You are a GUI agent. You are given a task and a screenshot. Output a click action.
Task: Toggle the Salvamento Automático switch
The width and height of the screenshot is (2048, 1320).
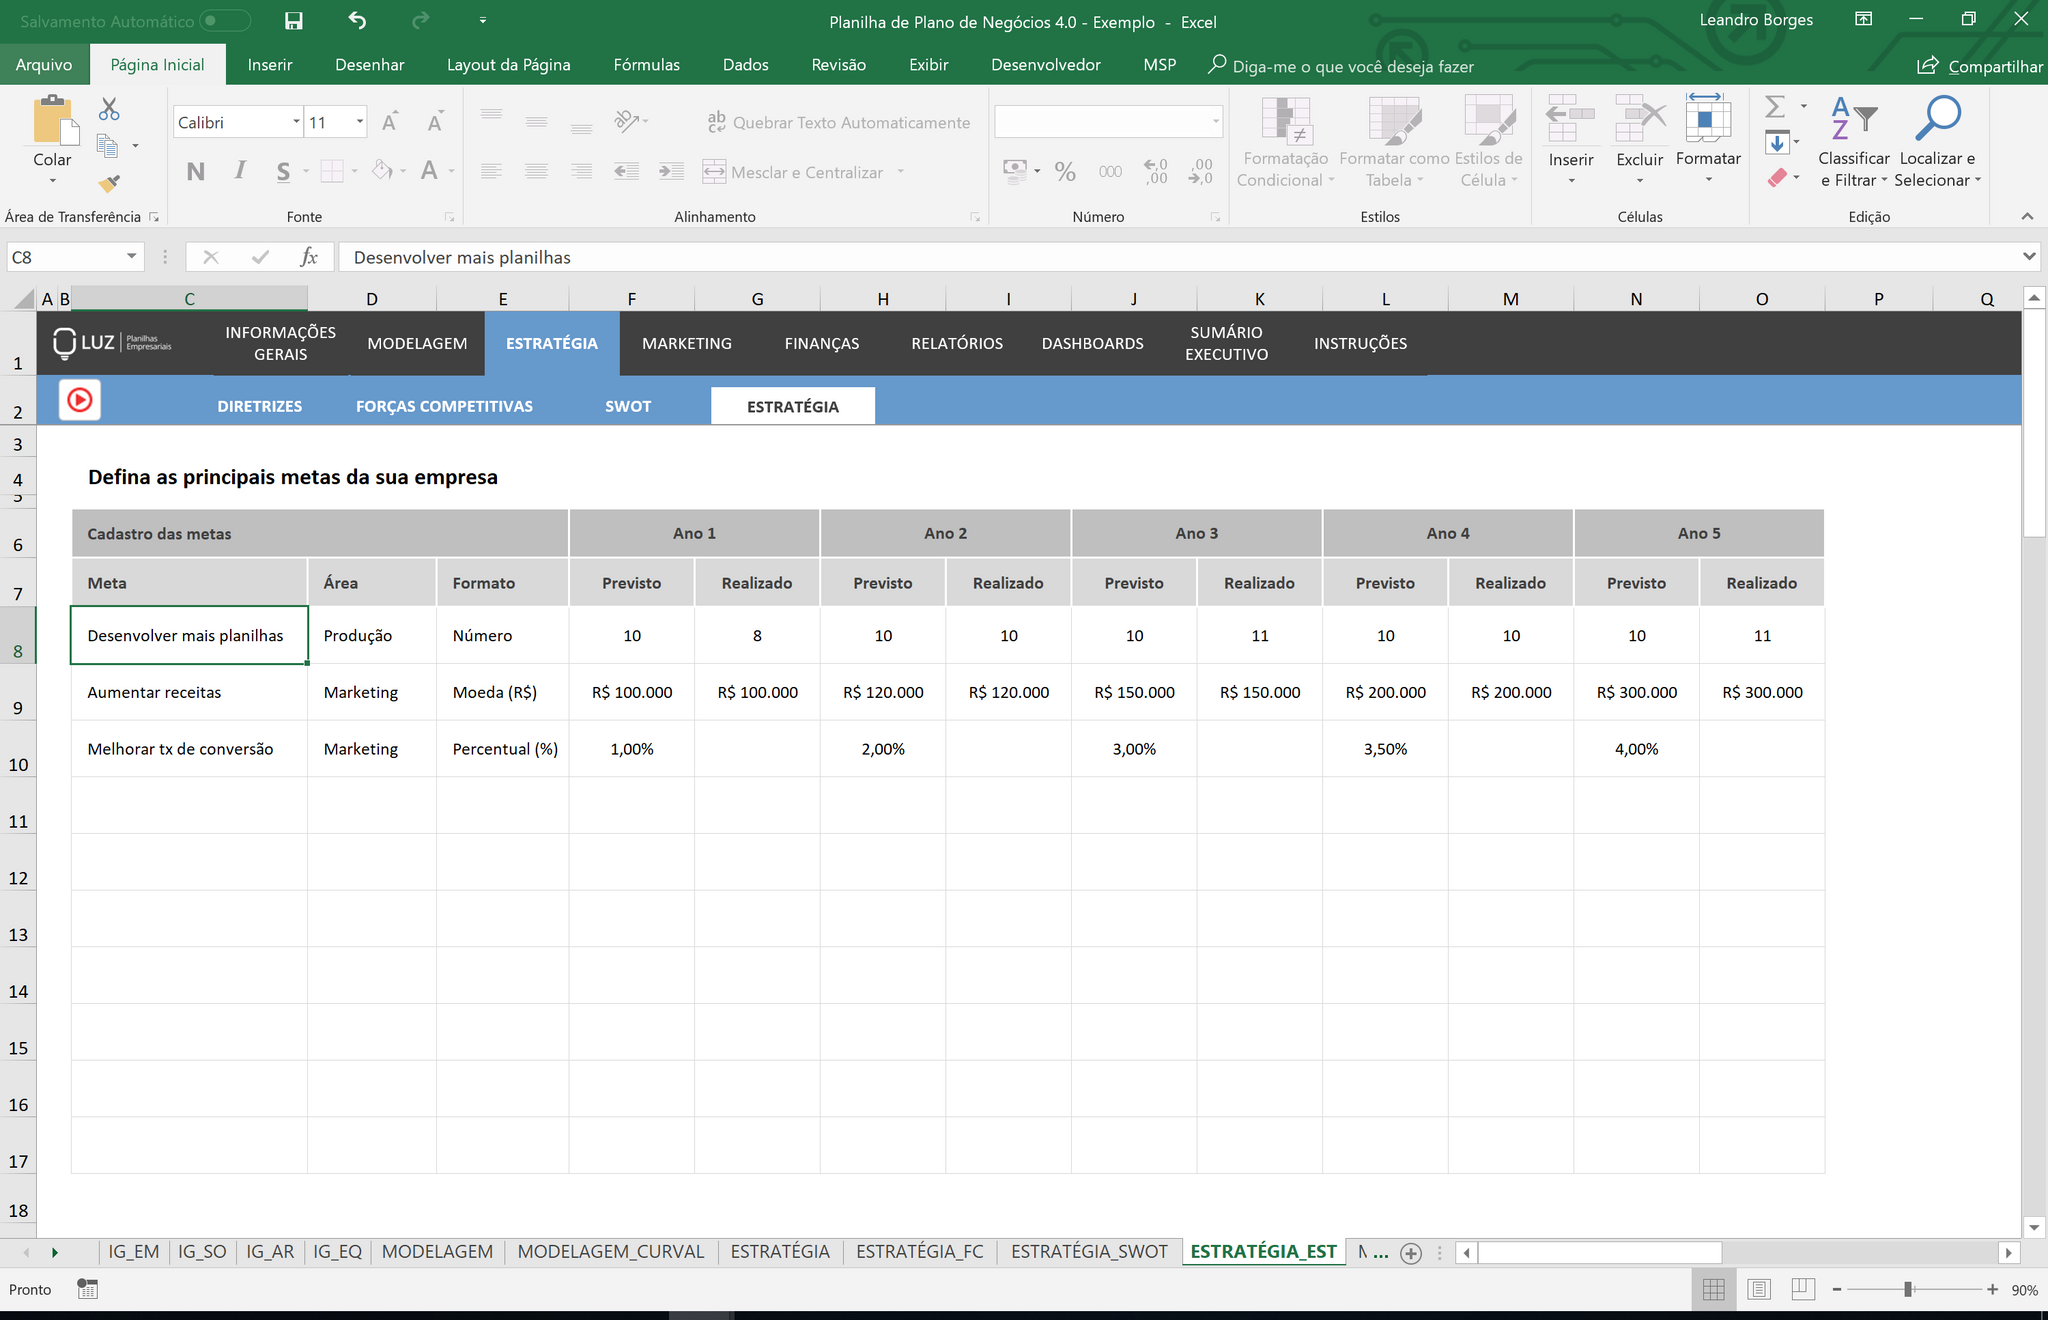[225, 21]
